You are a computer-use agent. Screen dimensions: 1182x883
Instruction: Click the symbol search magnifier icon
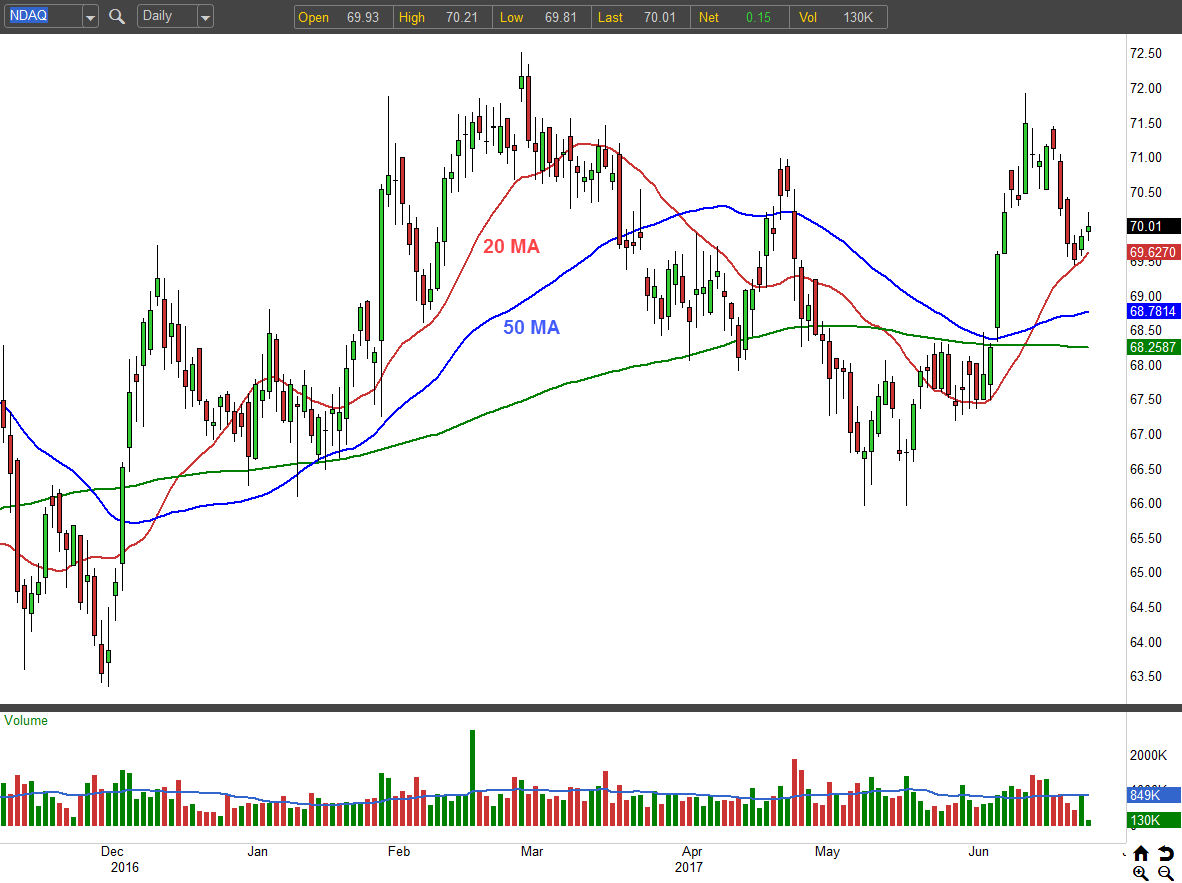click(x=117, y=16)
